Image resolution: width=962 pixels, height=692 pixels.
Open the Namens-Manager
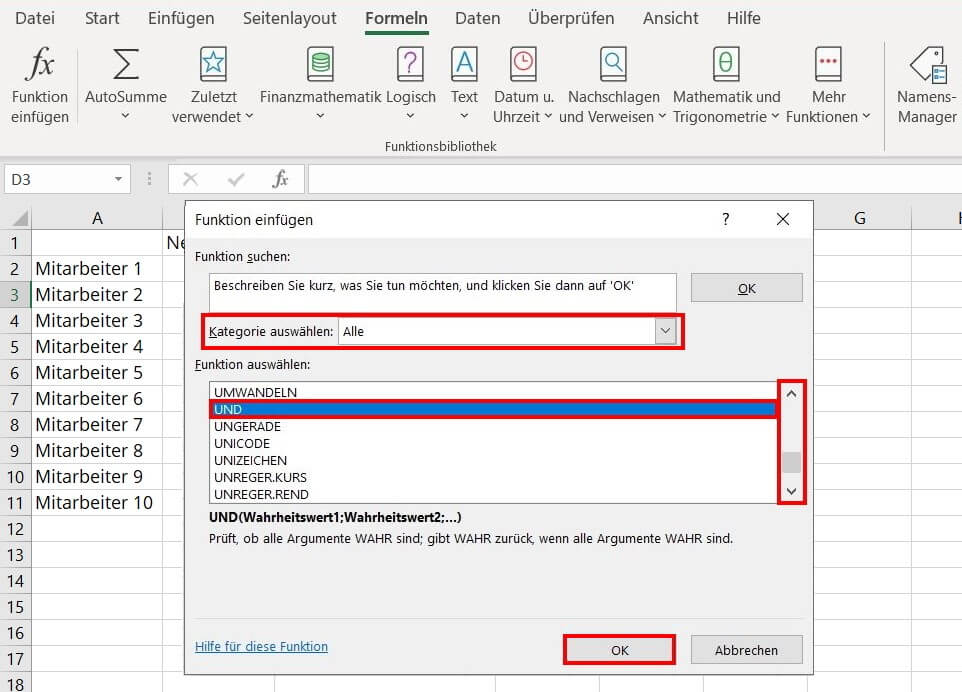927,85
